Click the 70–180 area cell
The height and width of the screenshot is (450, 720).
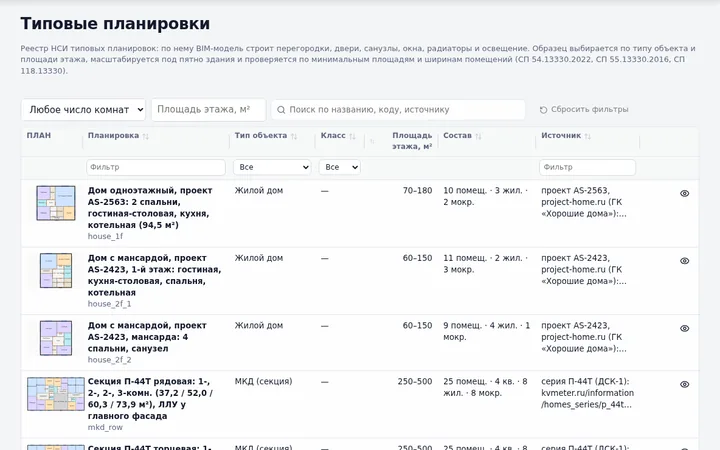(x=417, y=191)
